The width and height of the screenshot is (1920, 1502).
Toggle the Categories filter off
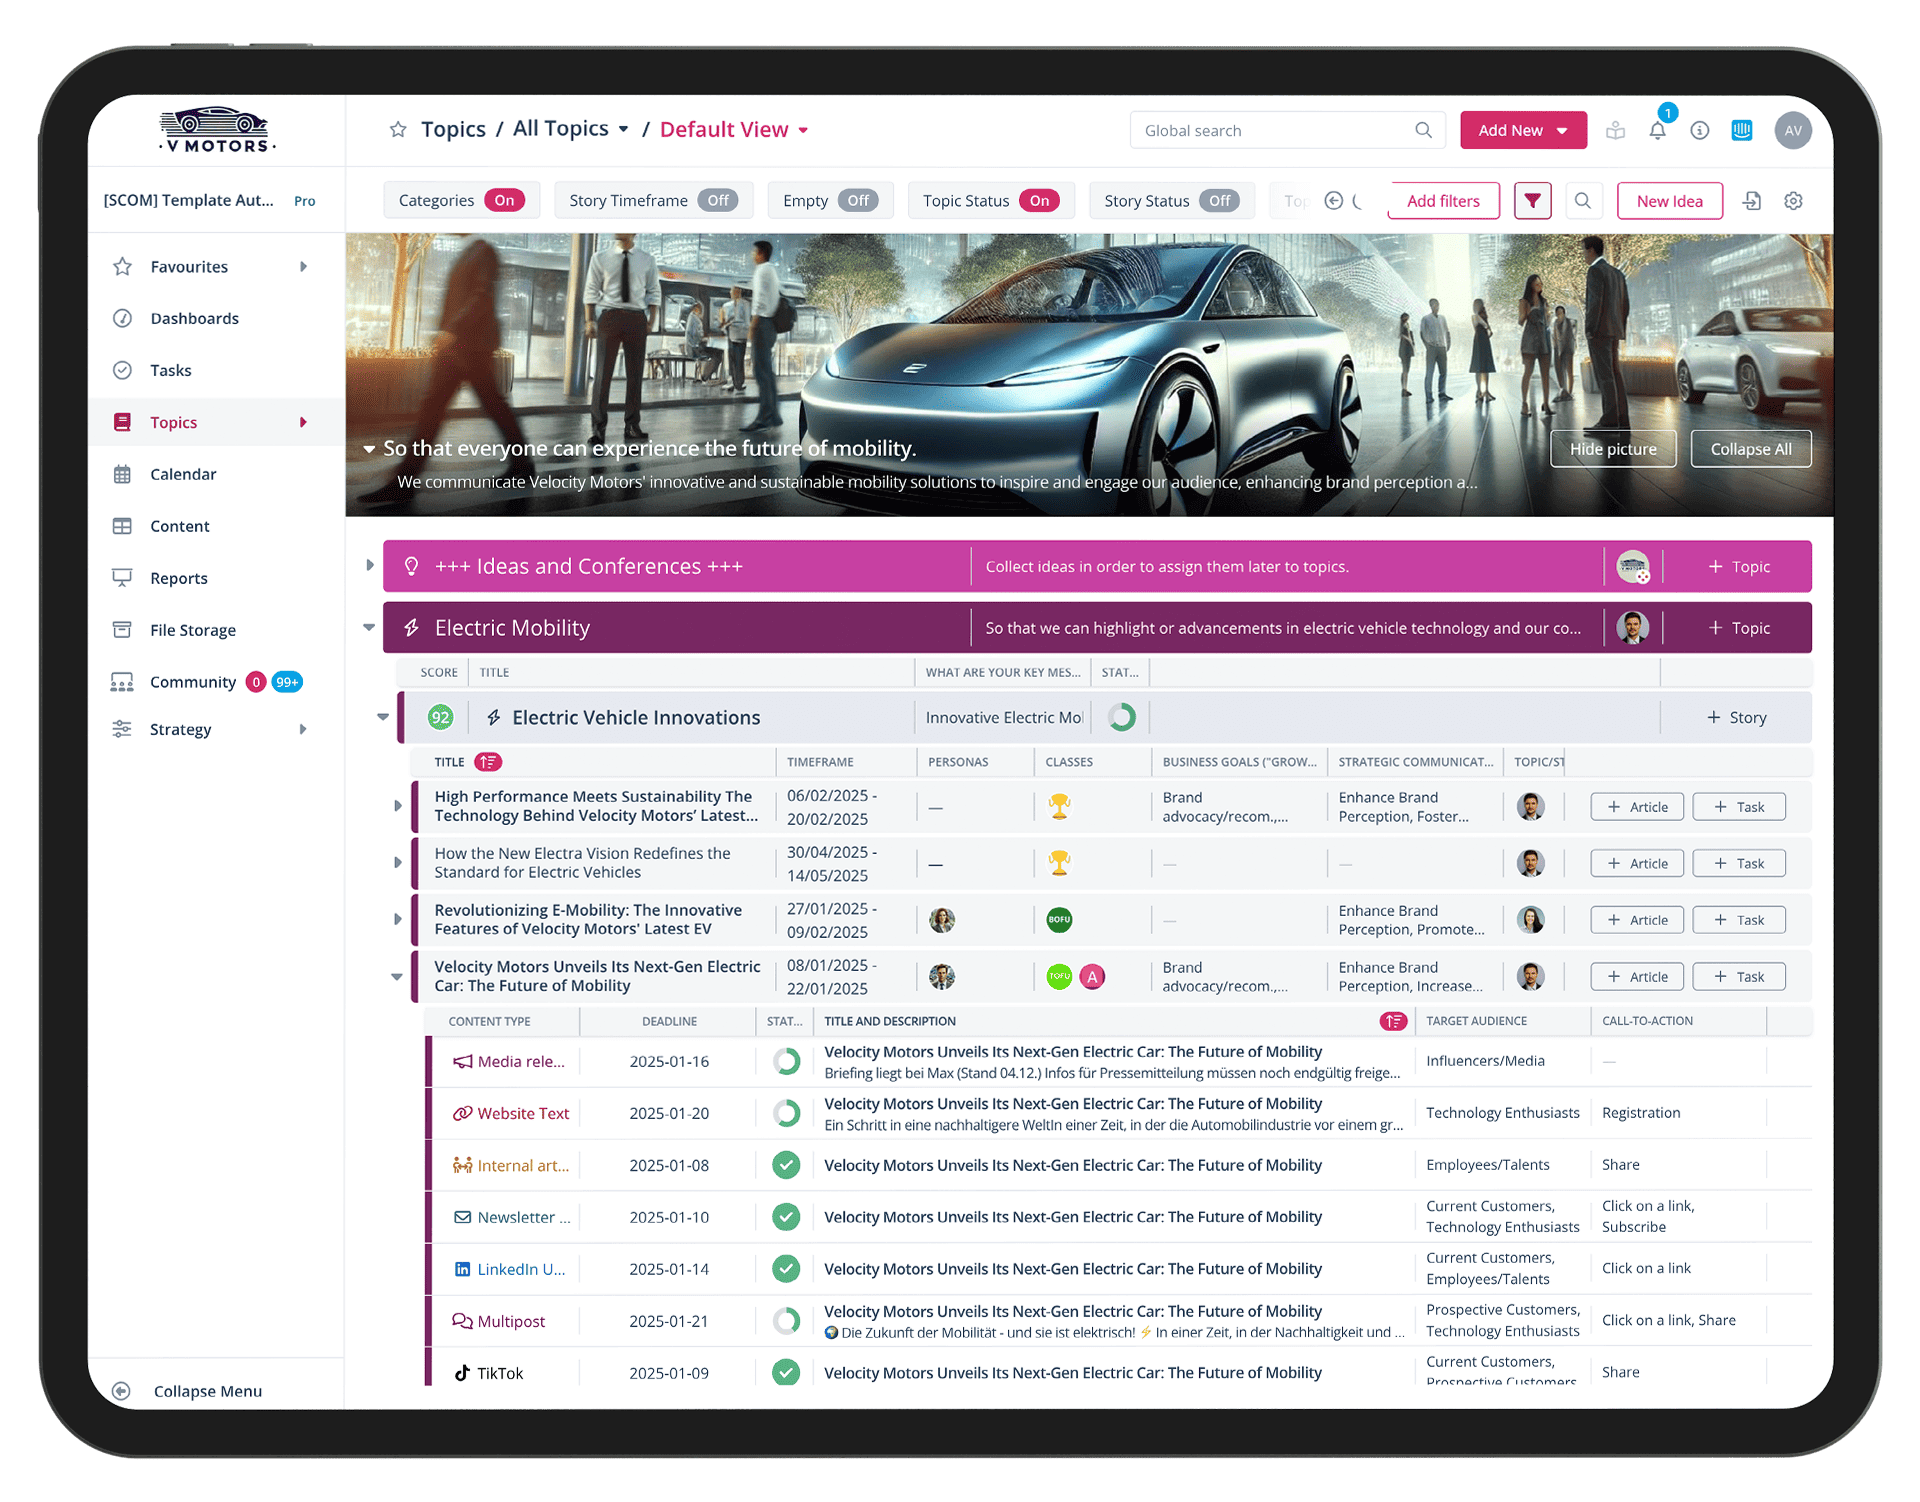[504, 201]
